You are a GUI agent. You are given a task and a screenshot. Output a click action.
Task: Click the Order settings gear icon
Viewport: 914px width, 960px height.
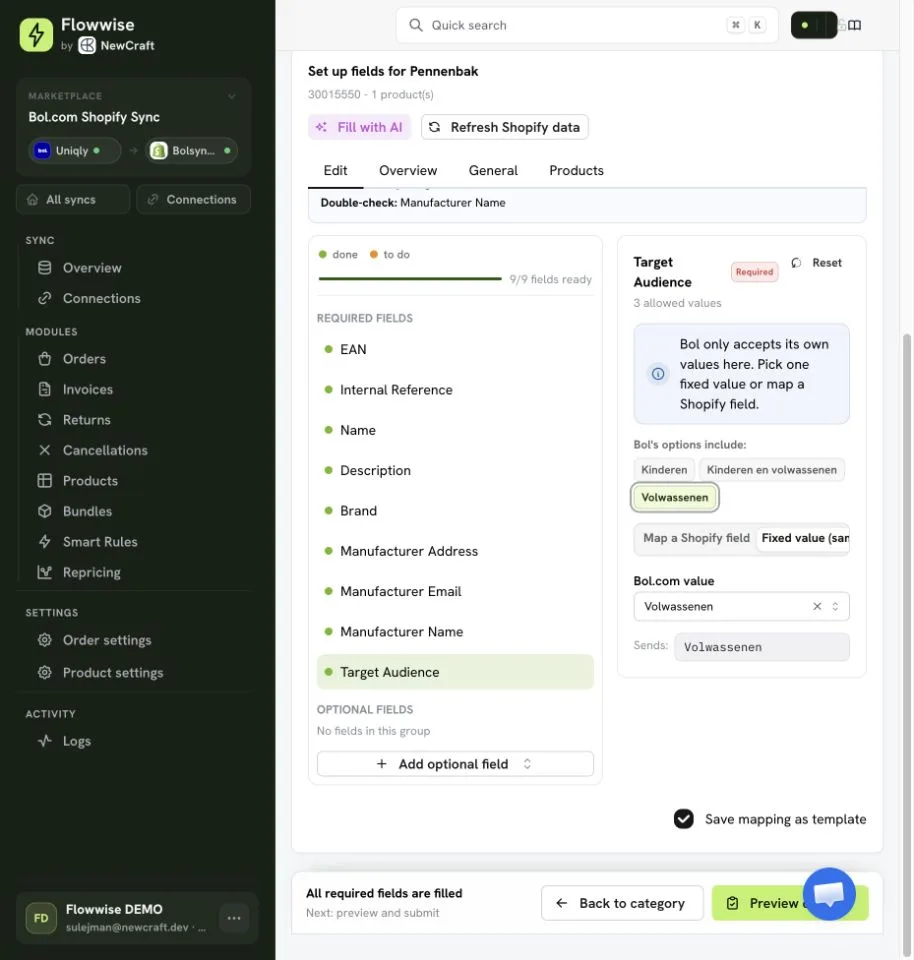(45, 640)
